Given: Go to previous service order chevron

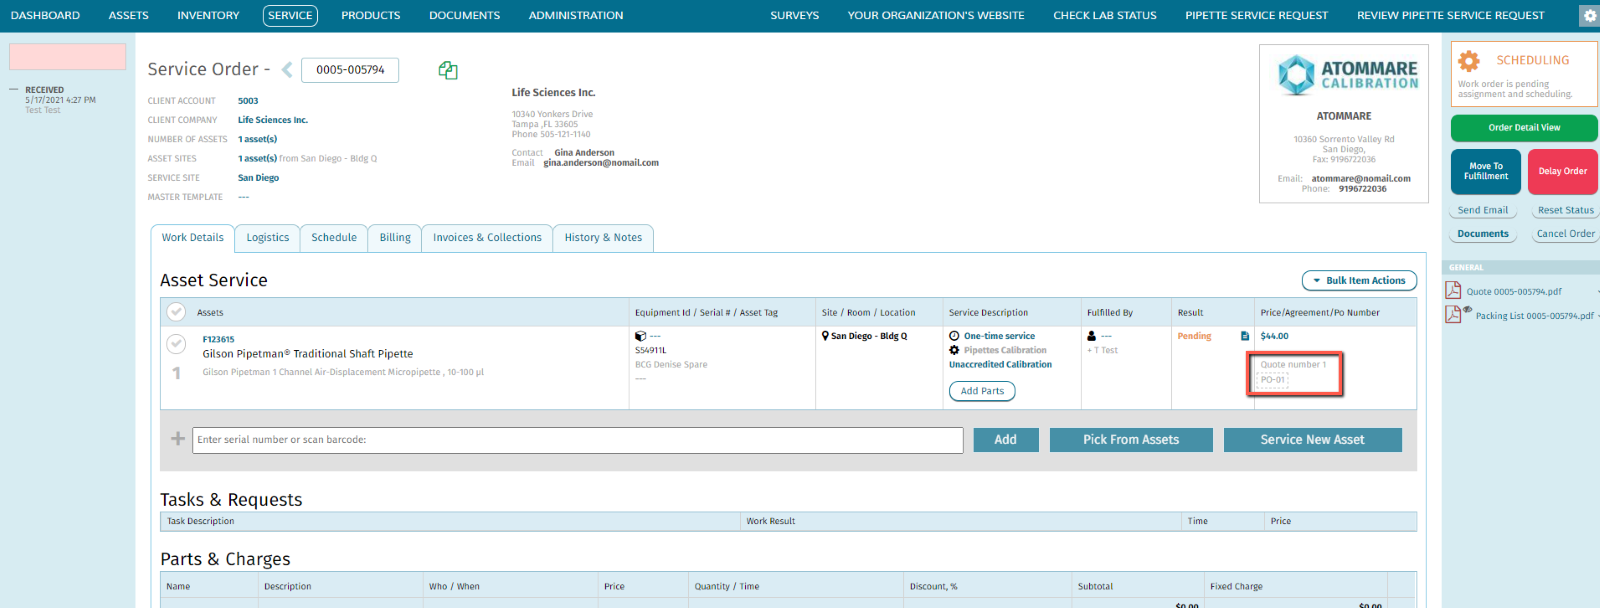Looking at the screenshot, I should pos(287,69).
